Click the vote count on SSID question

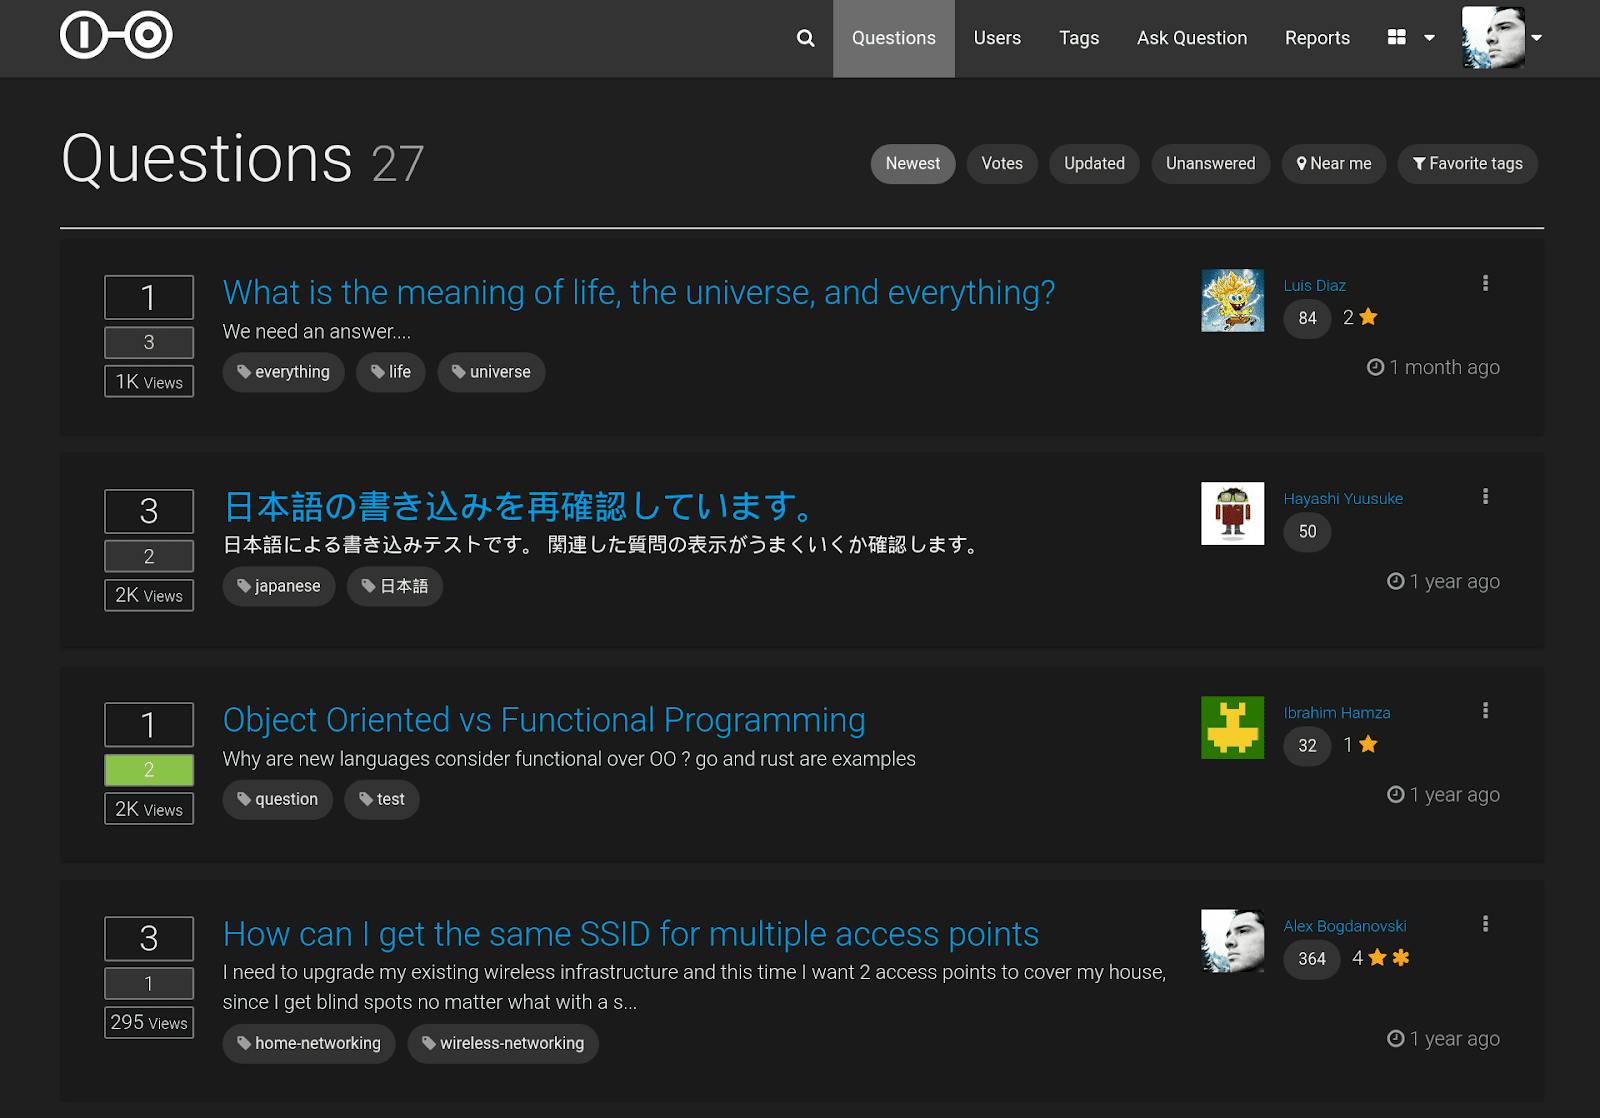pos(149,939)
